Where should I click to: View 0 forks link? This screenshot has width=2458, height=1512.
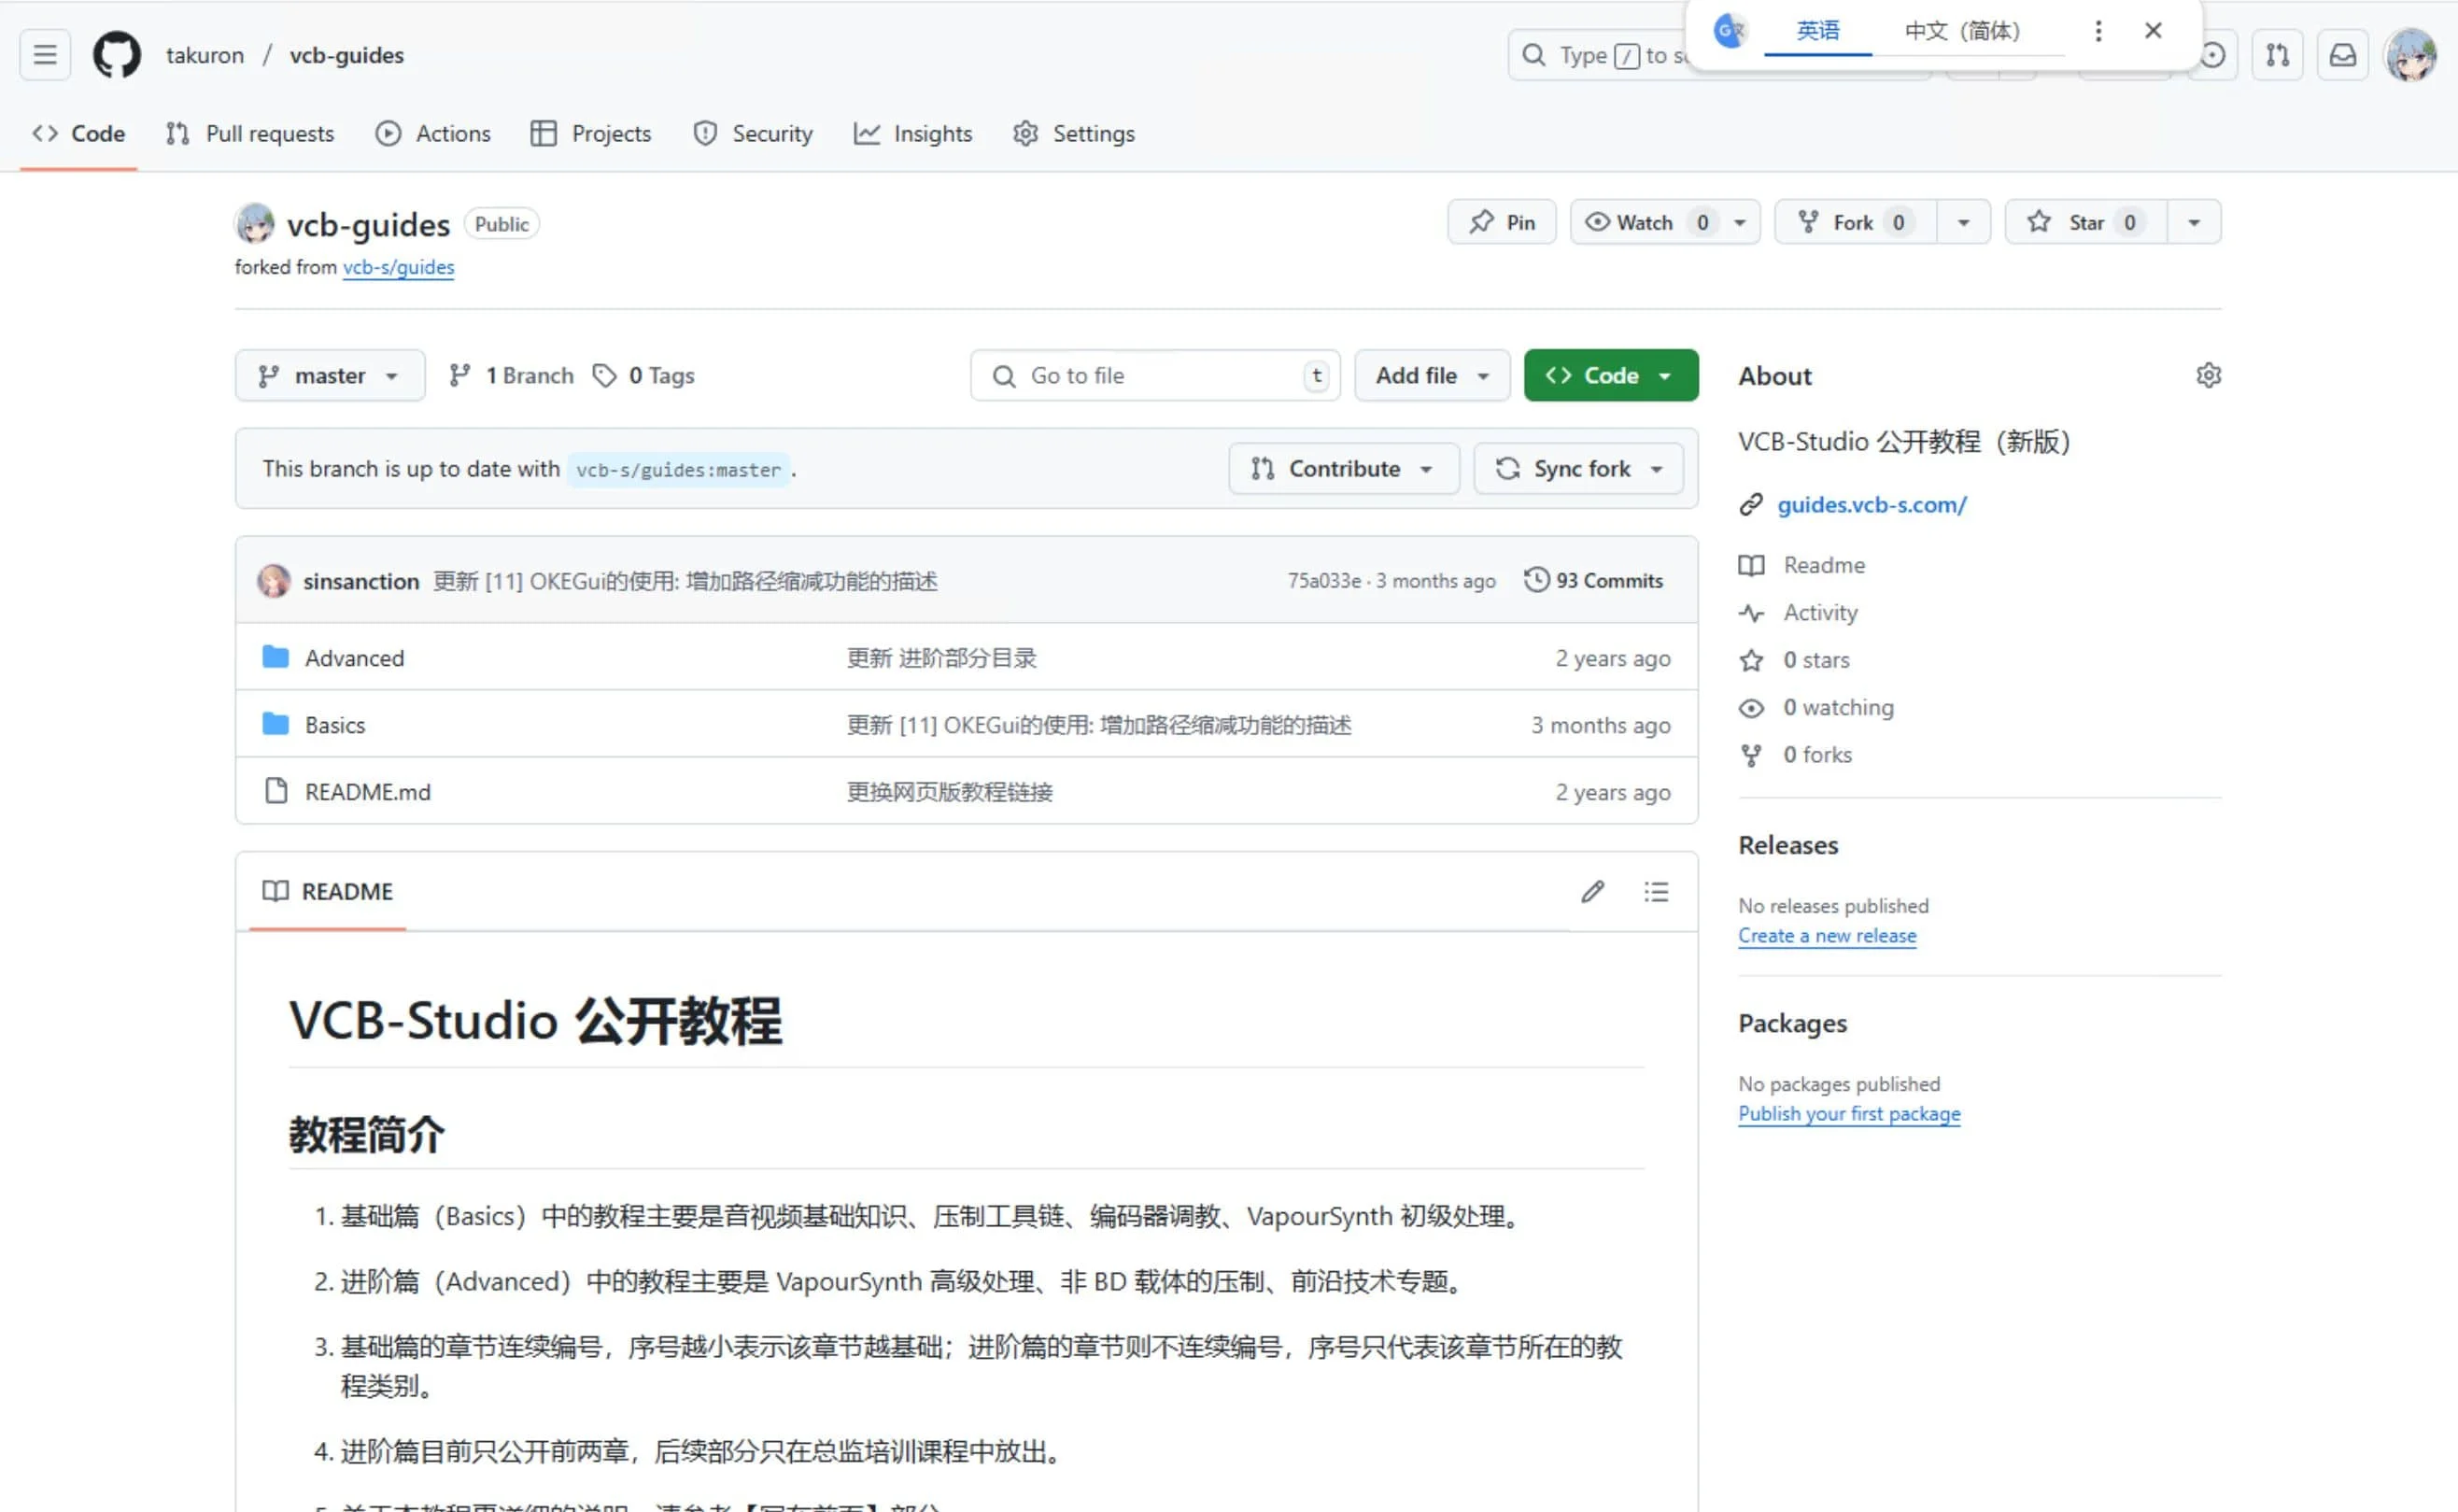1795,755
